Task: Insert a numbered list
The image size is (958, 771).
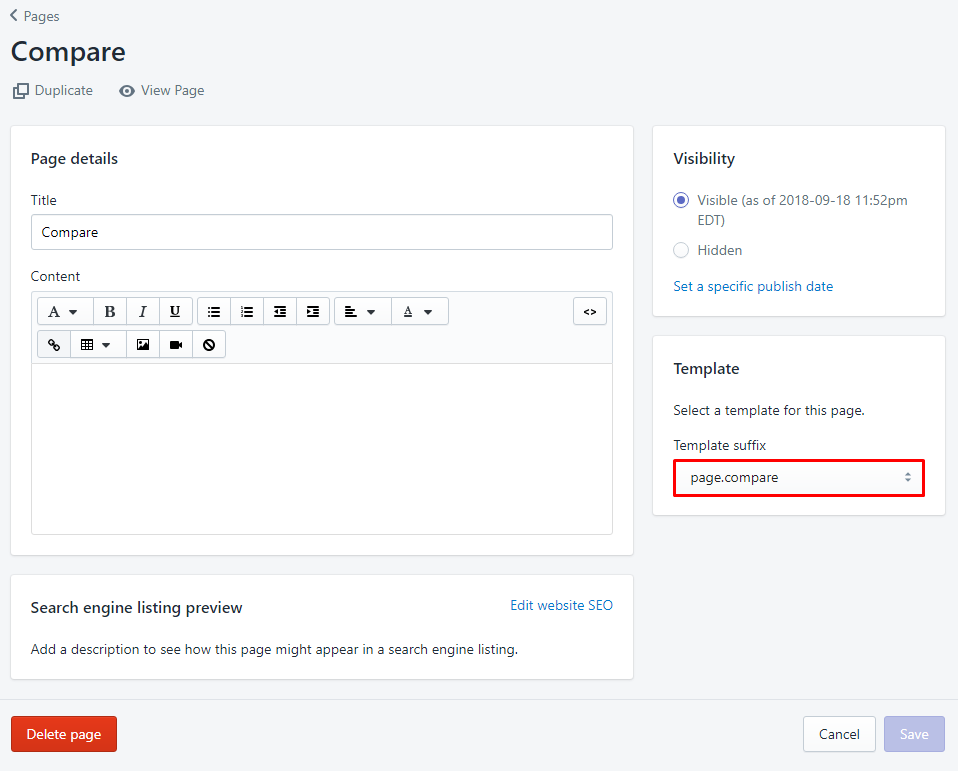Action: pyautogui.click(x=247, y=312)
